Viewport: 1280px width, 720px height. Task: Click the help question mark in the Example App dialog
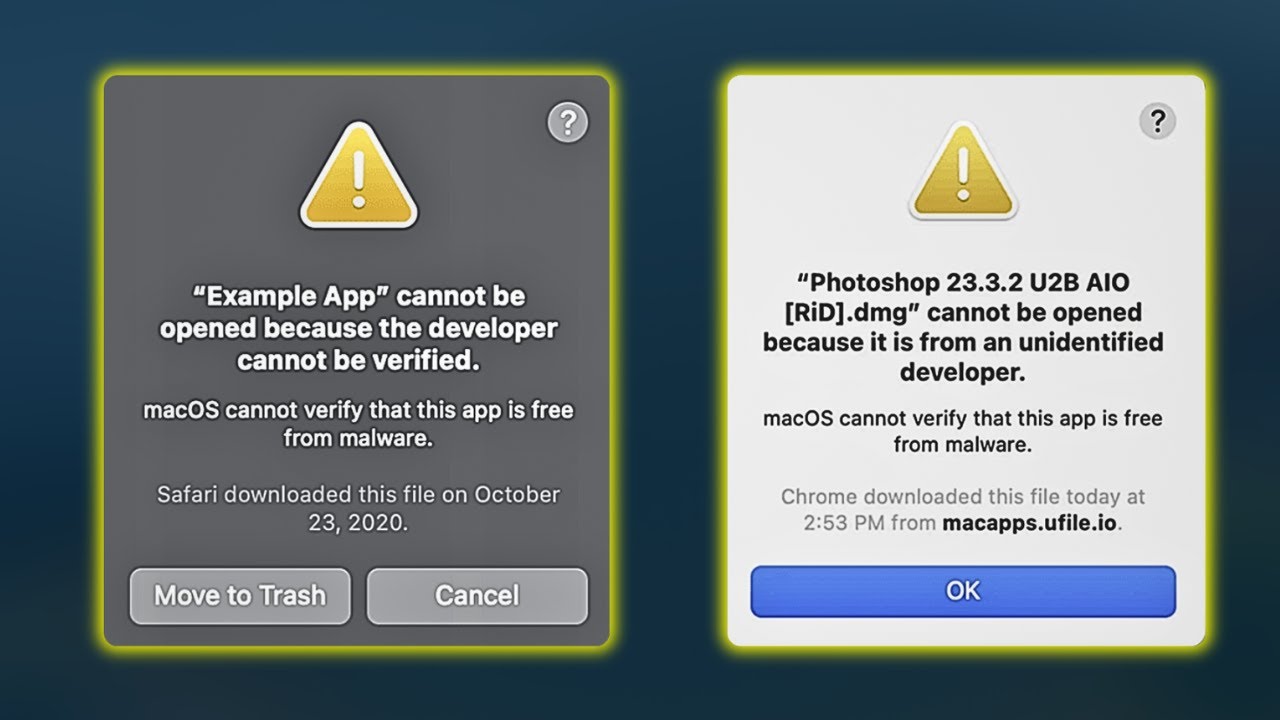[x=568, y=123]
